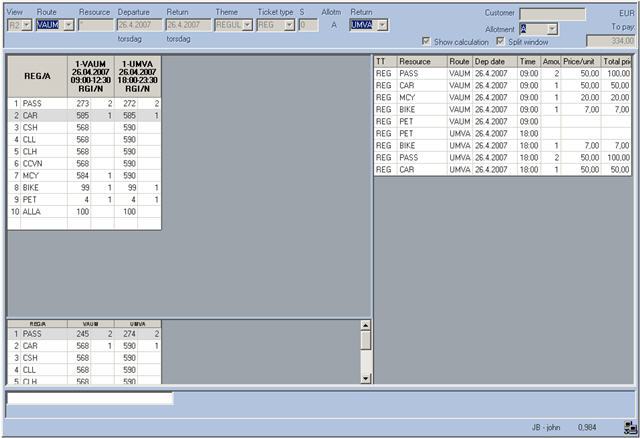
Task: Open the Ticket type dropdown showing REG
Action: coord(289,25)
